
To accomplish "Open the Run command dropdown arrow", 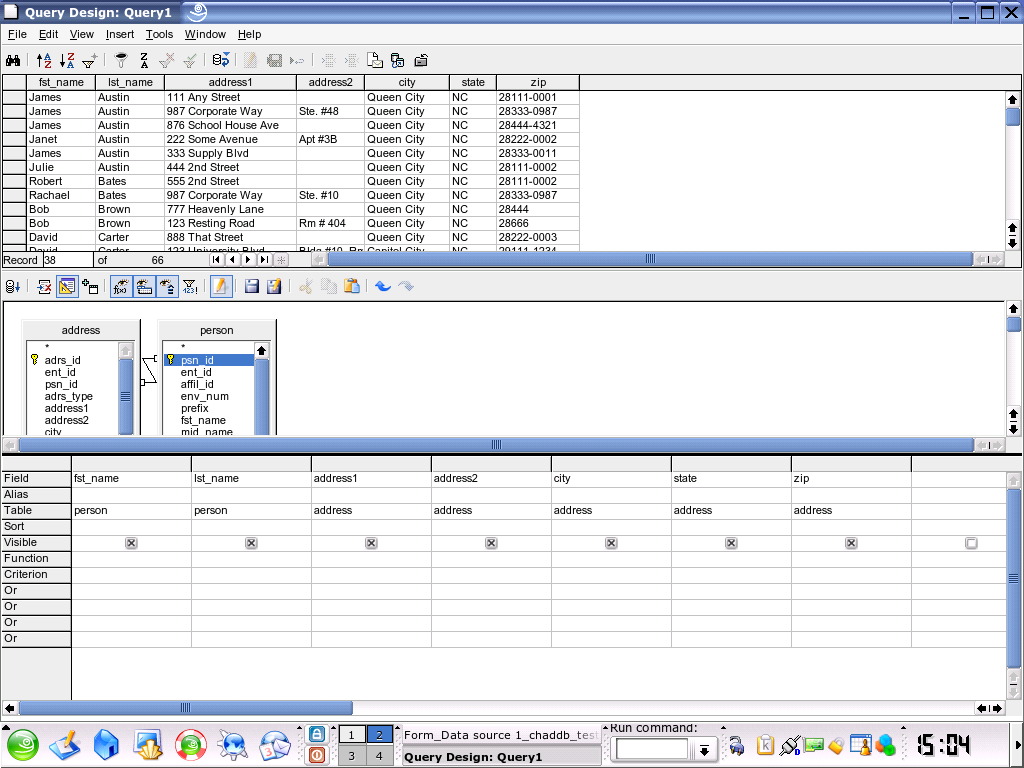I will click(704, 750).
